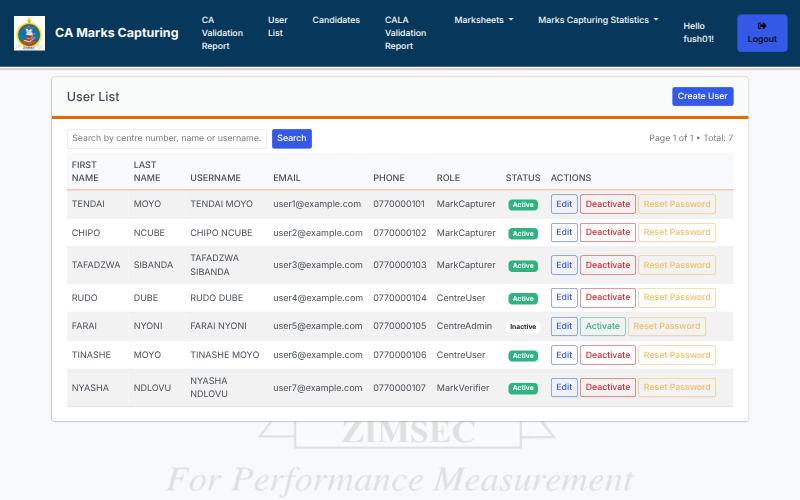Image resolution: width=800 pixels, height=500 pixels.
Task: Expand the Marksheets dropdown menu
Action: pos(484,20)
